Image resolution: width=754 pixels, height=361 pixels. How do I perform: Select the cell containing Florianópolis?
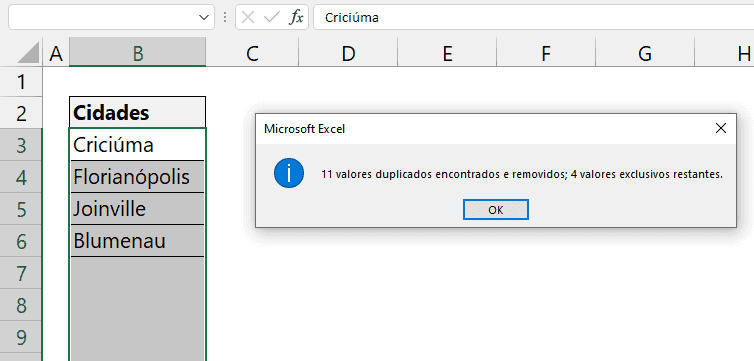tap(138, 177)
